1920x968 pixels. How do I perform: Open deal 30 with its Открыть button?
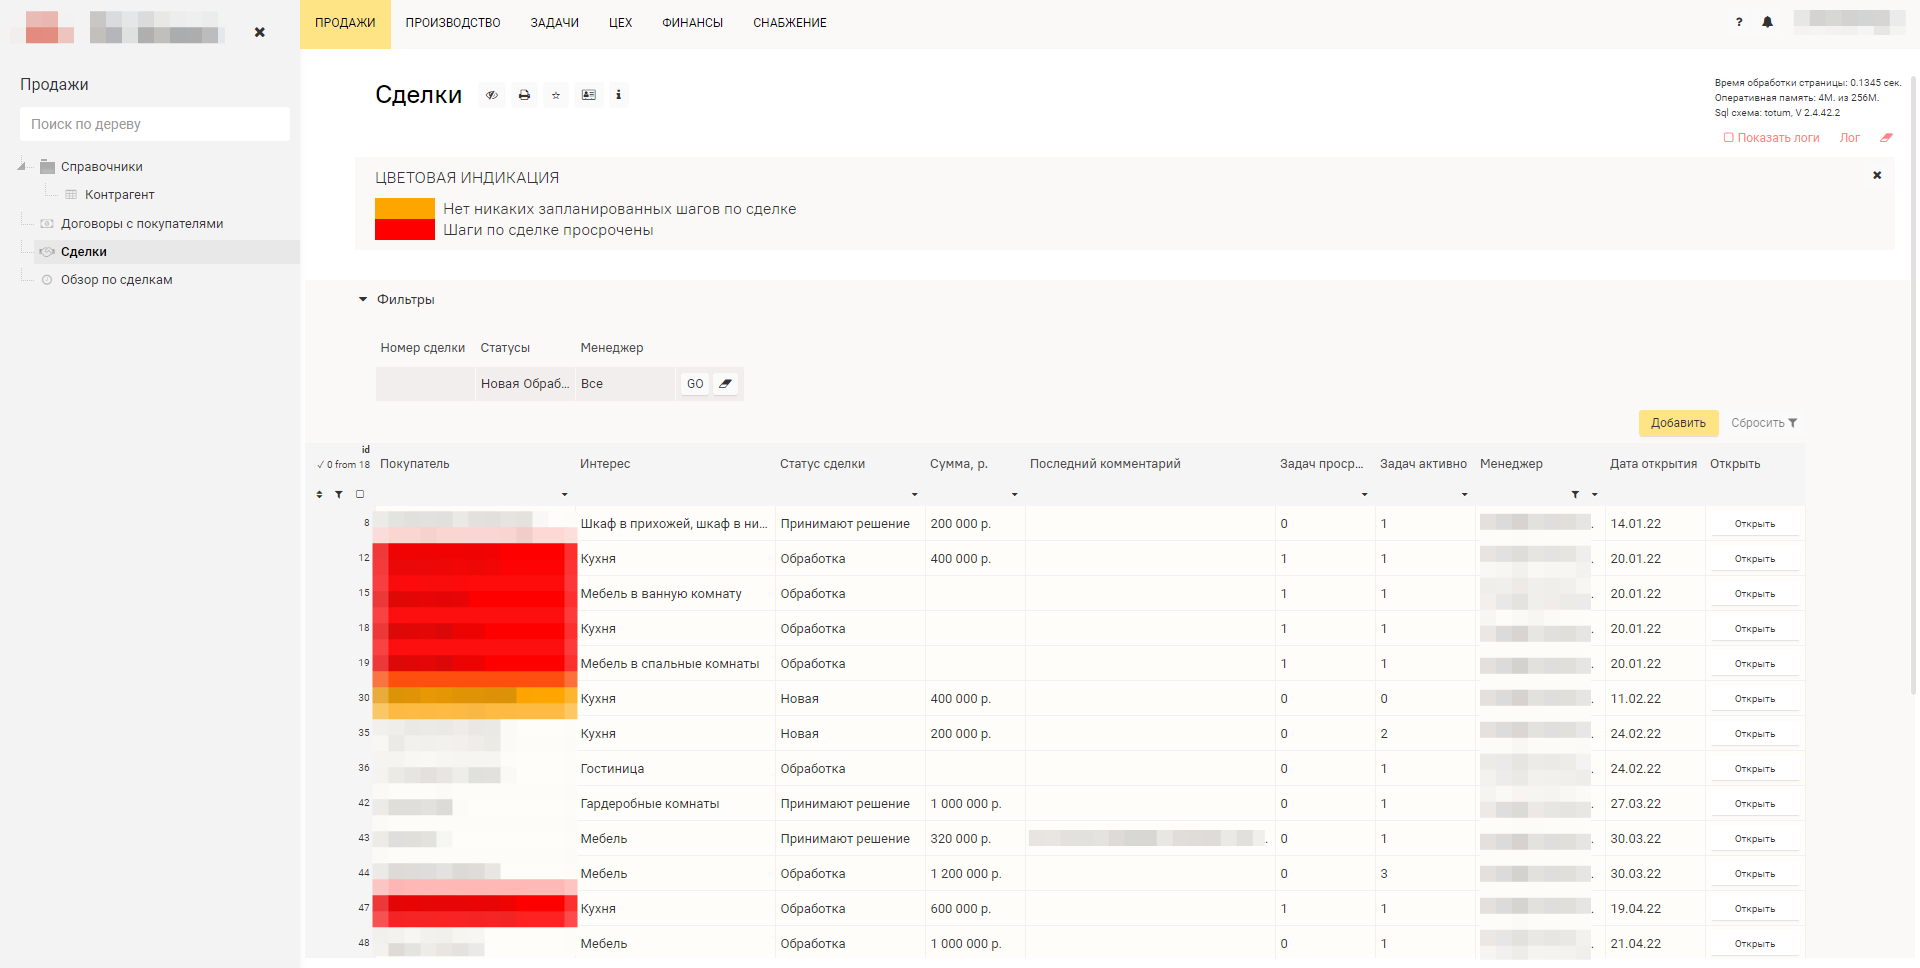click(1755, 699)
